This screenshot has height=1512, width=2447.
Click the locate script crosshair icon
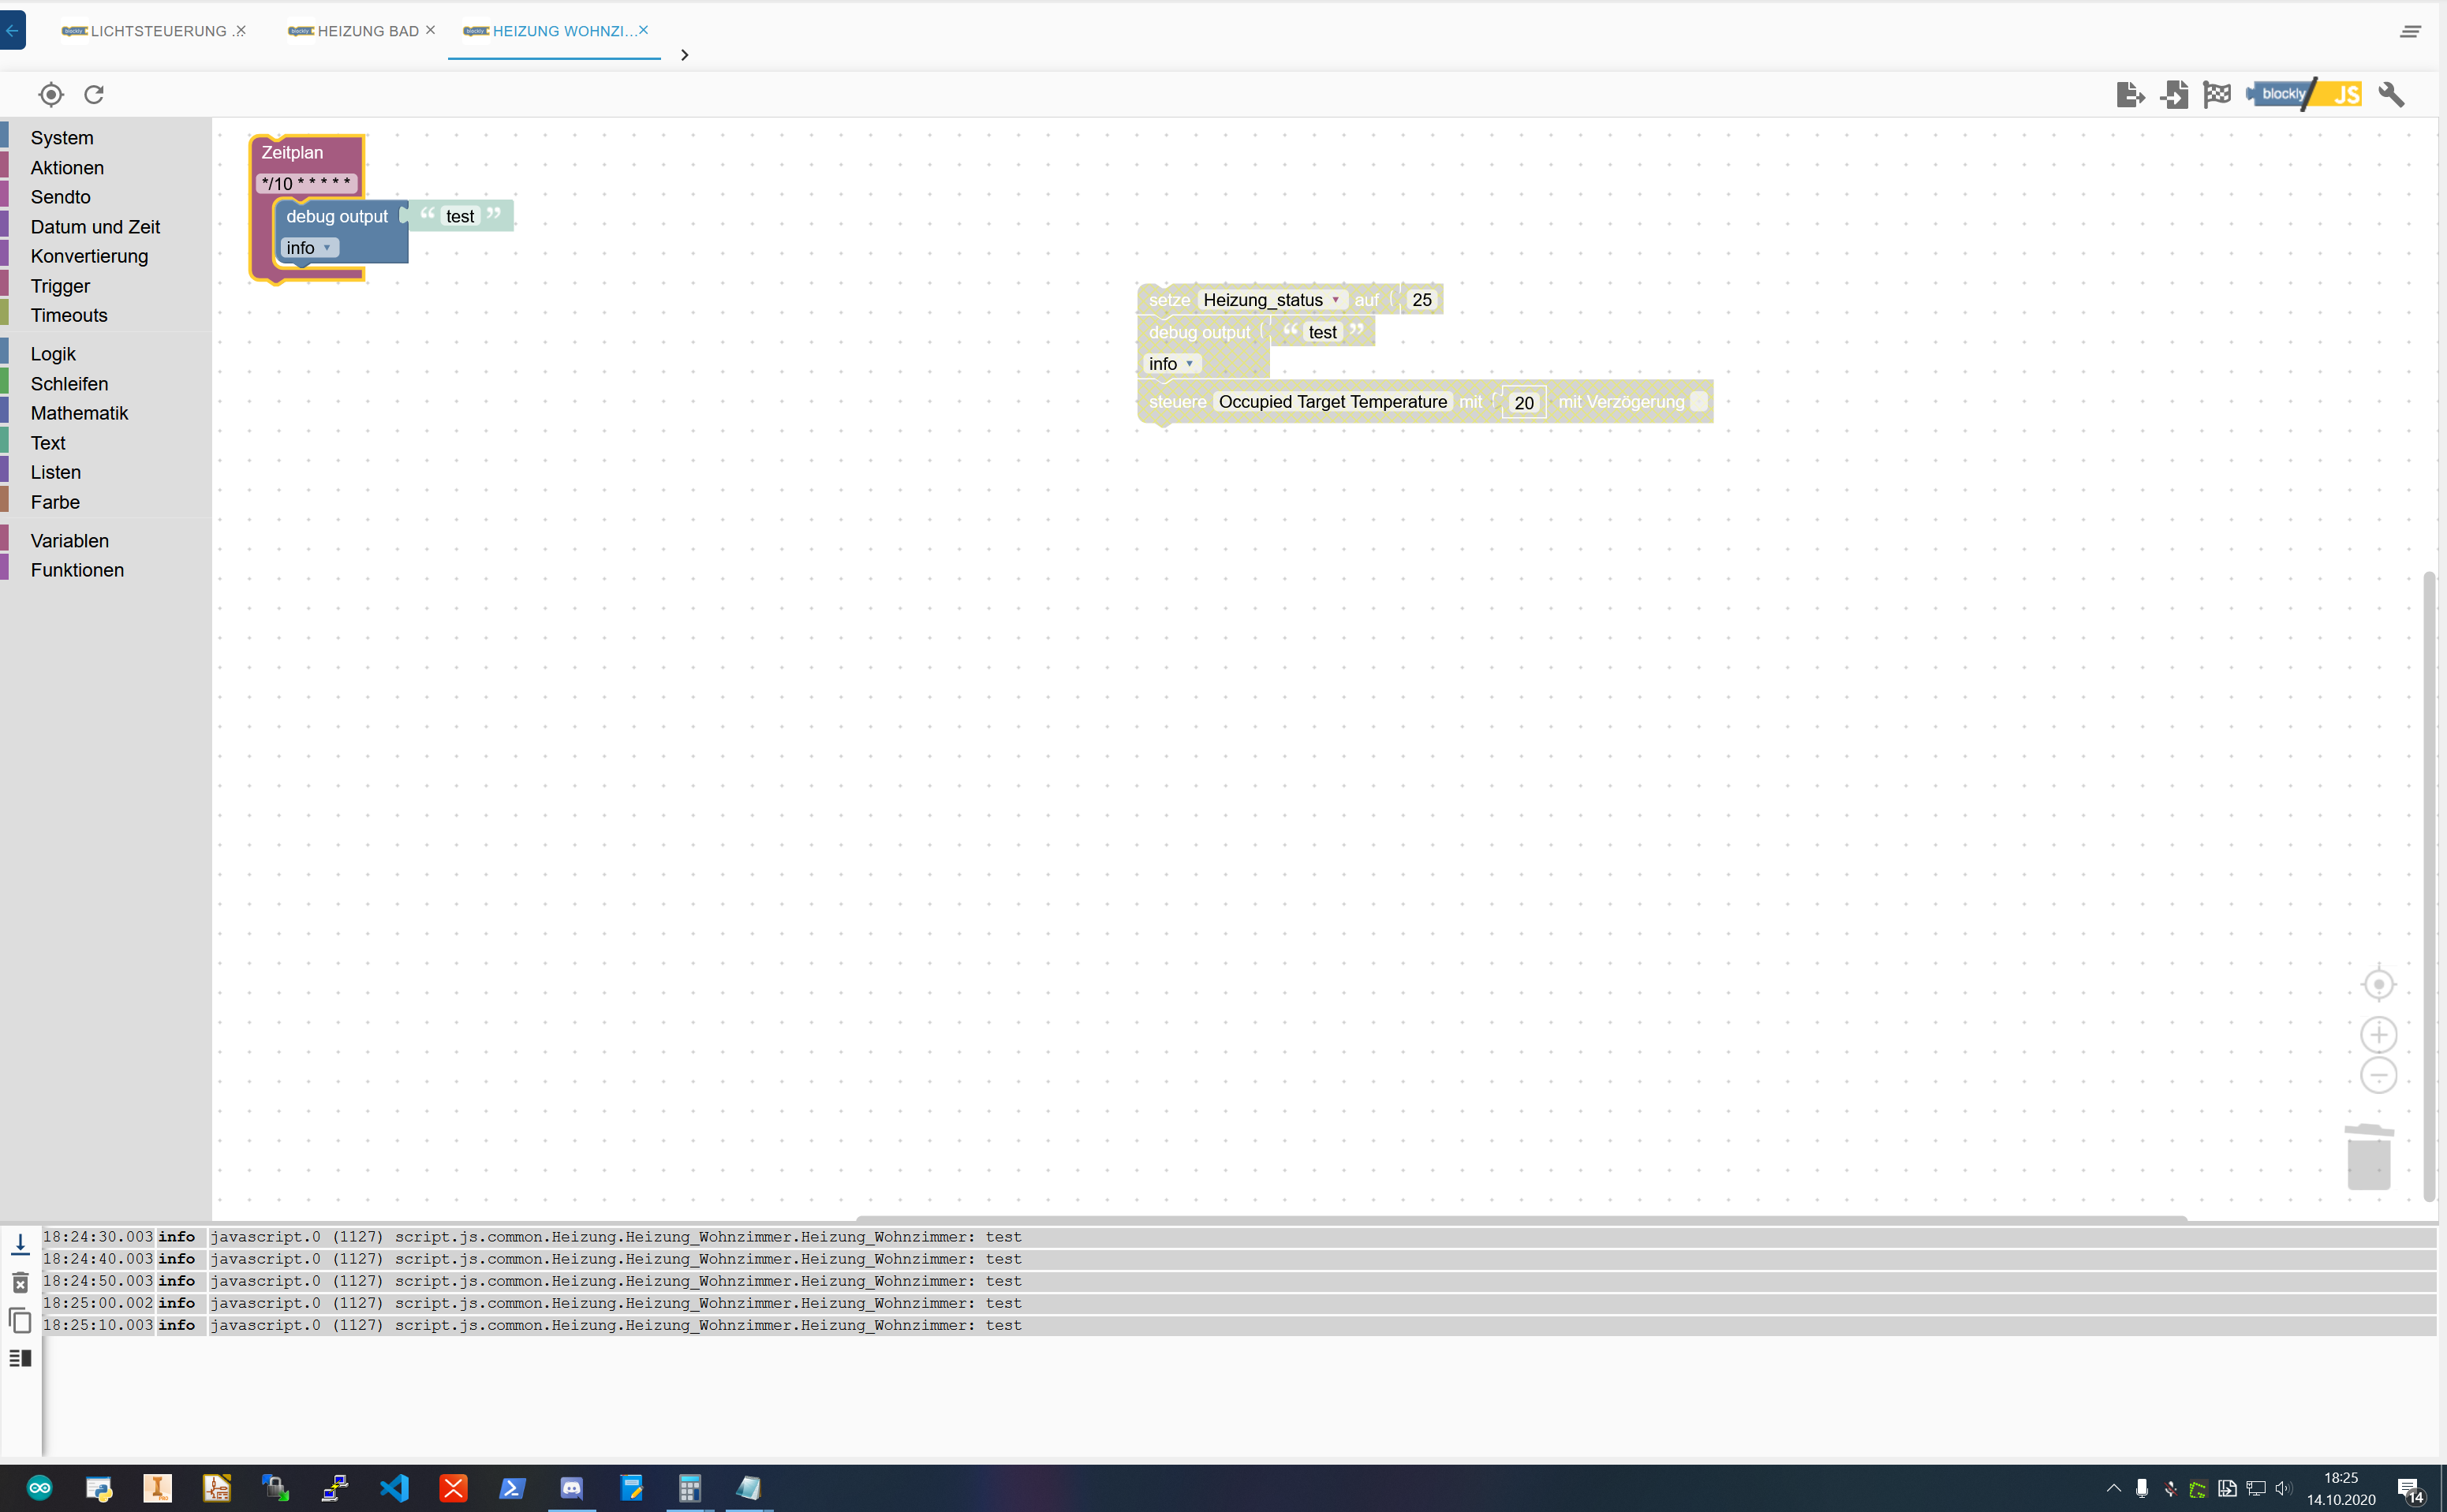point(50,94)
